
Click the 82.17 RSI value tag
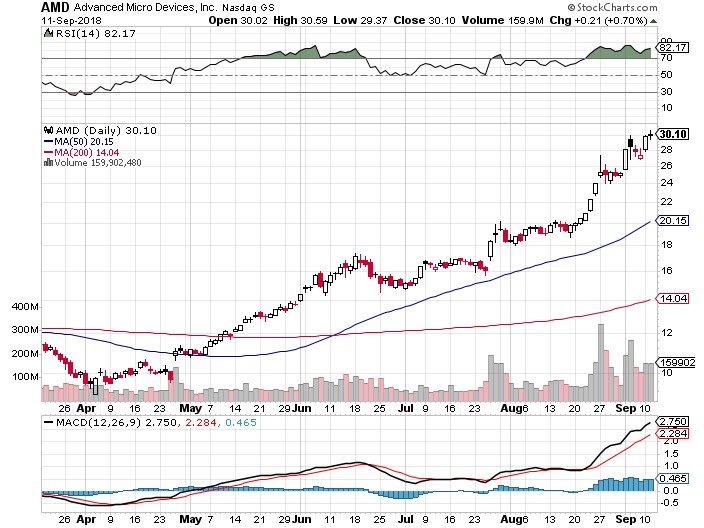673,48
